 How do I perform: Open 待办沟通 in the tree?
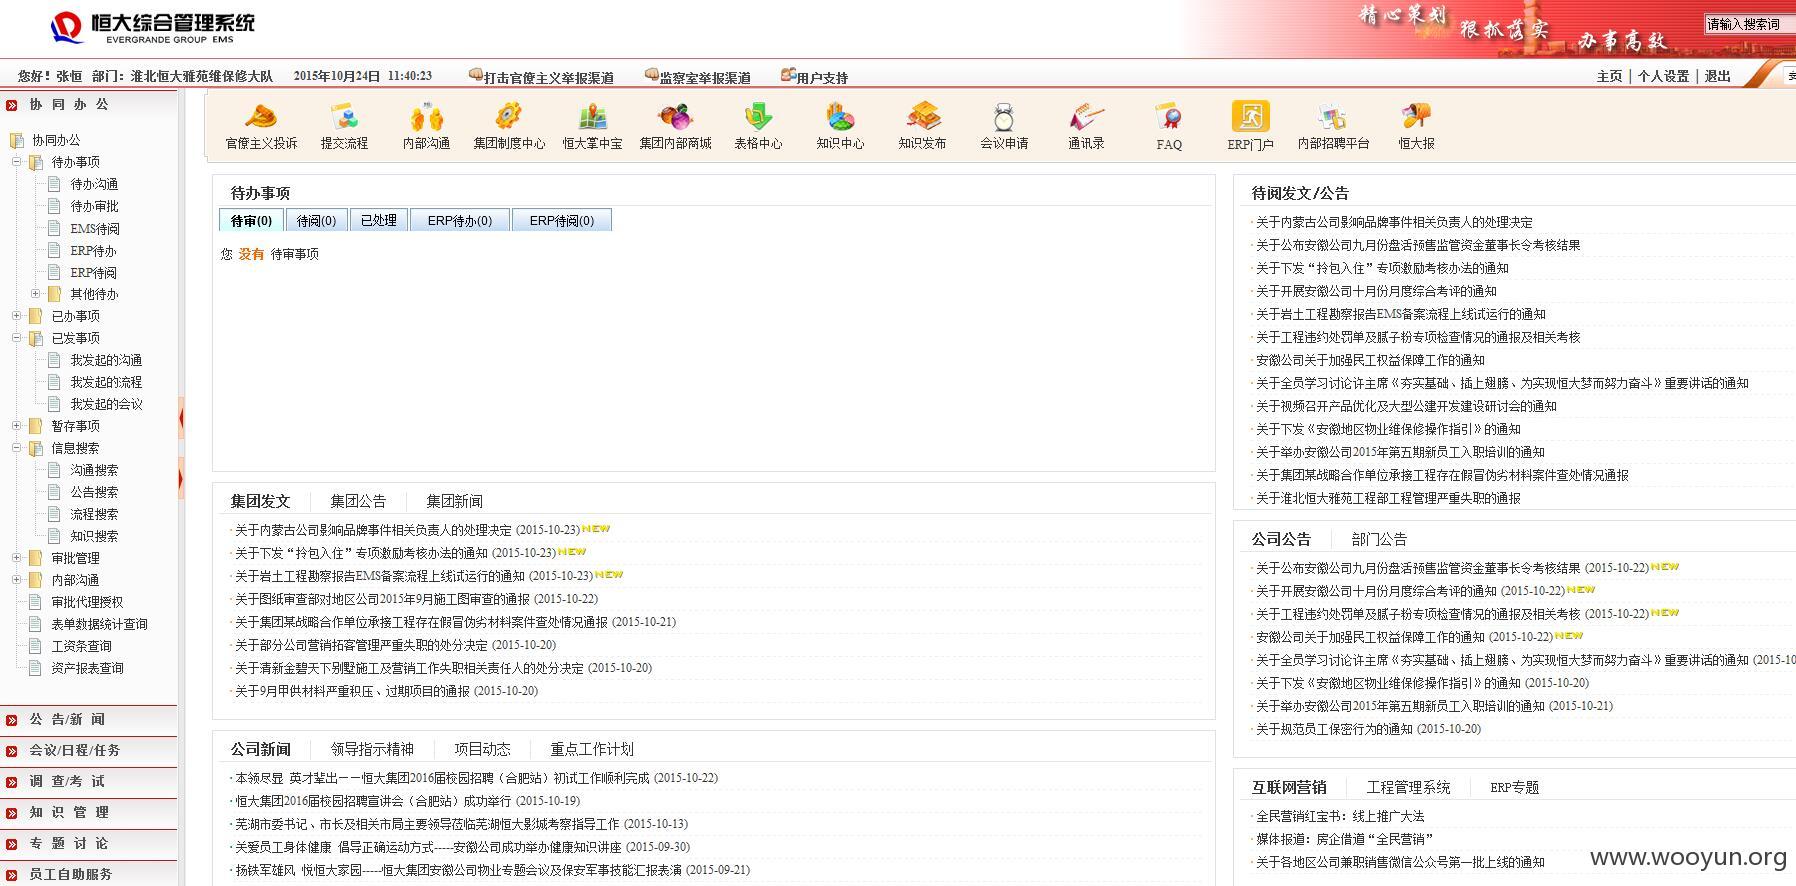(94, 184)
